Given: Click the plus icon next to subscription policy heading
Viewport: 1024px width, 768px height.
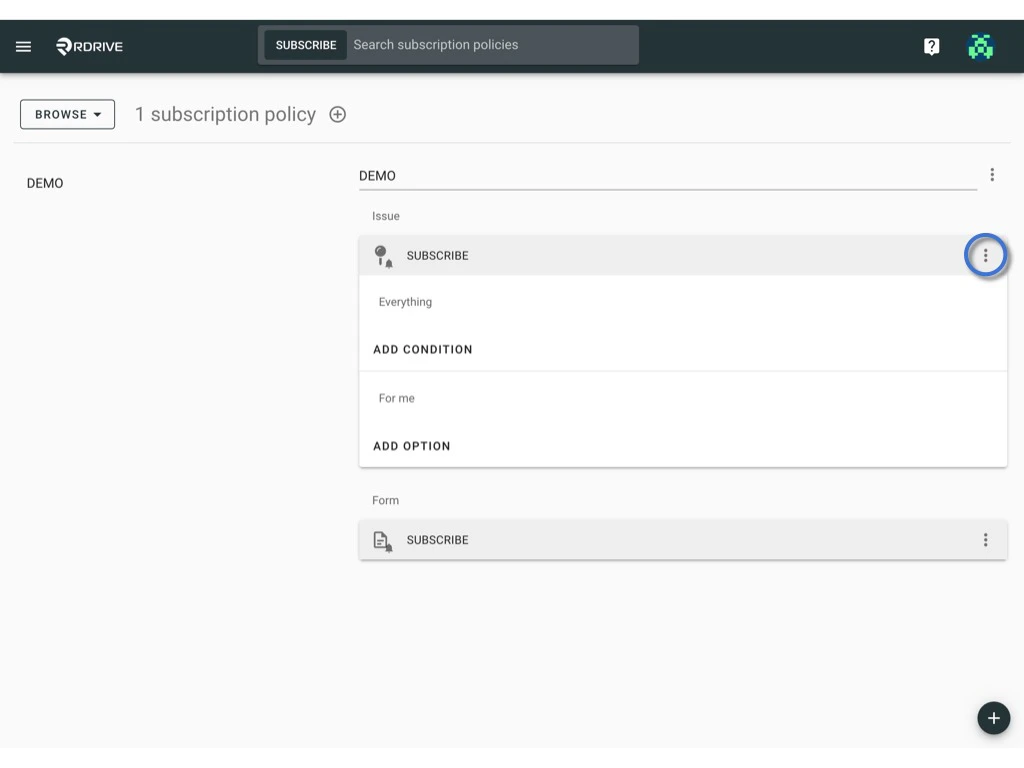Looking at the screenshot, I should click(337, 114).
